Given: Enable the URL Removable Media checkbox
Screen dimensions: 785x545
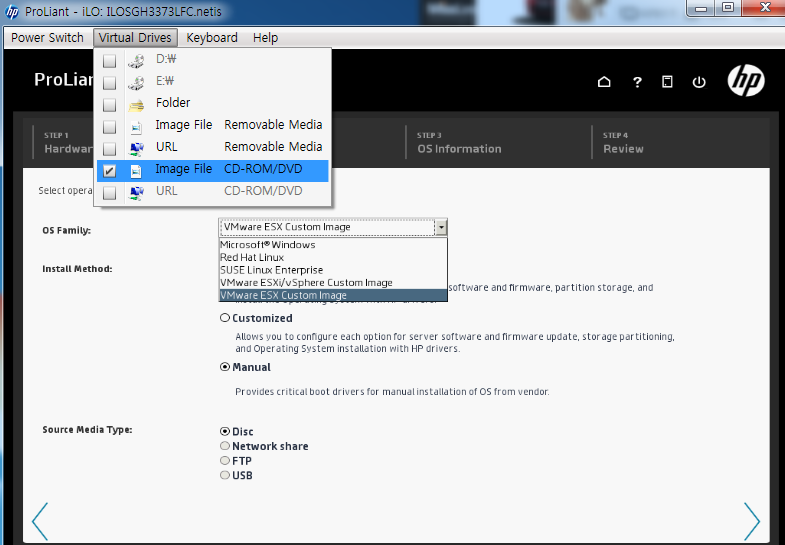Looking at the screenshot, I should click(109, 149).
